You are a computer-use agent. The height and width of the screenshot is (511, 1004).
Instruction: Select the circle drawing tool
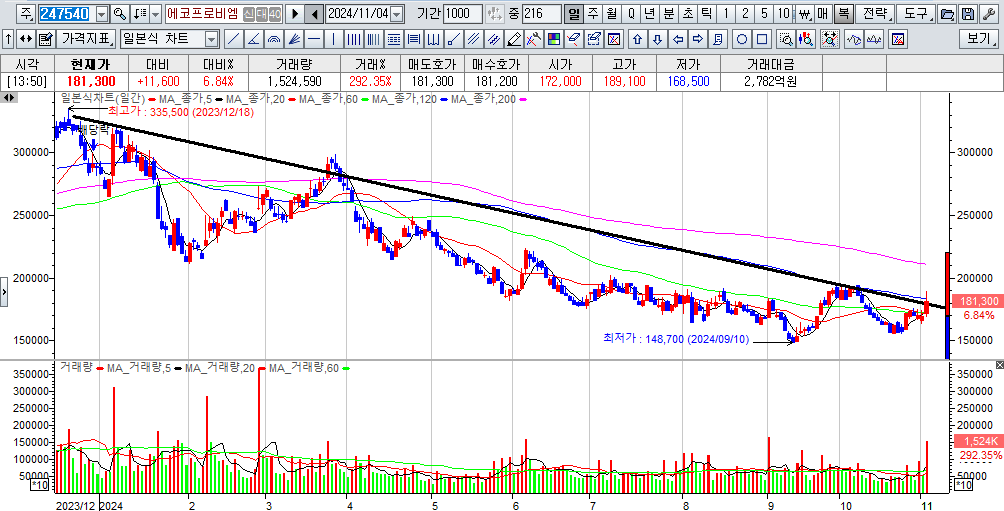coord(742,39)
